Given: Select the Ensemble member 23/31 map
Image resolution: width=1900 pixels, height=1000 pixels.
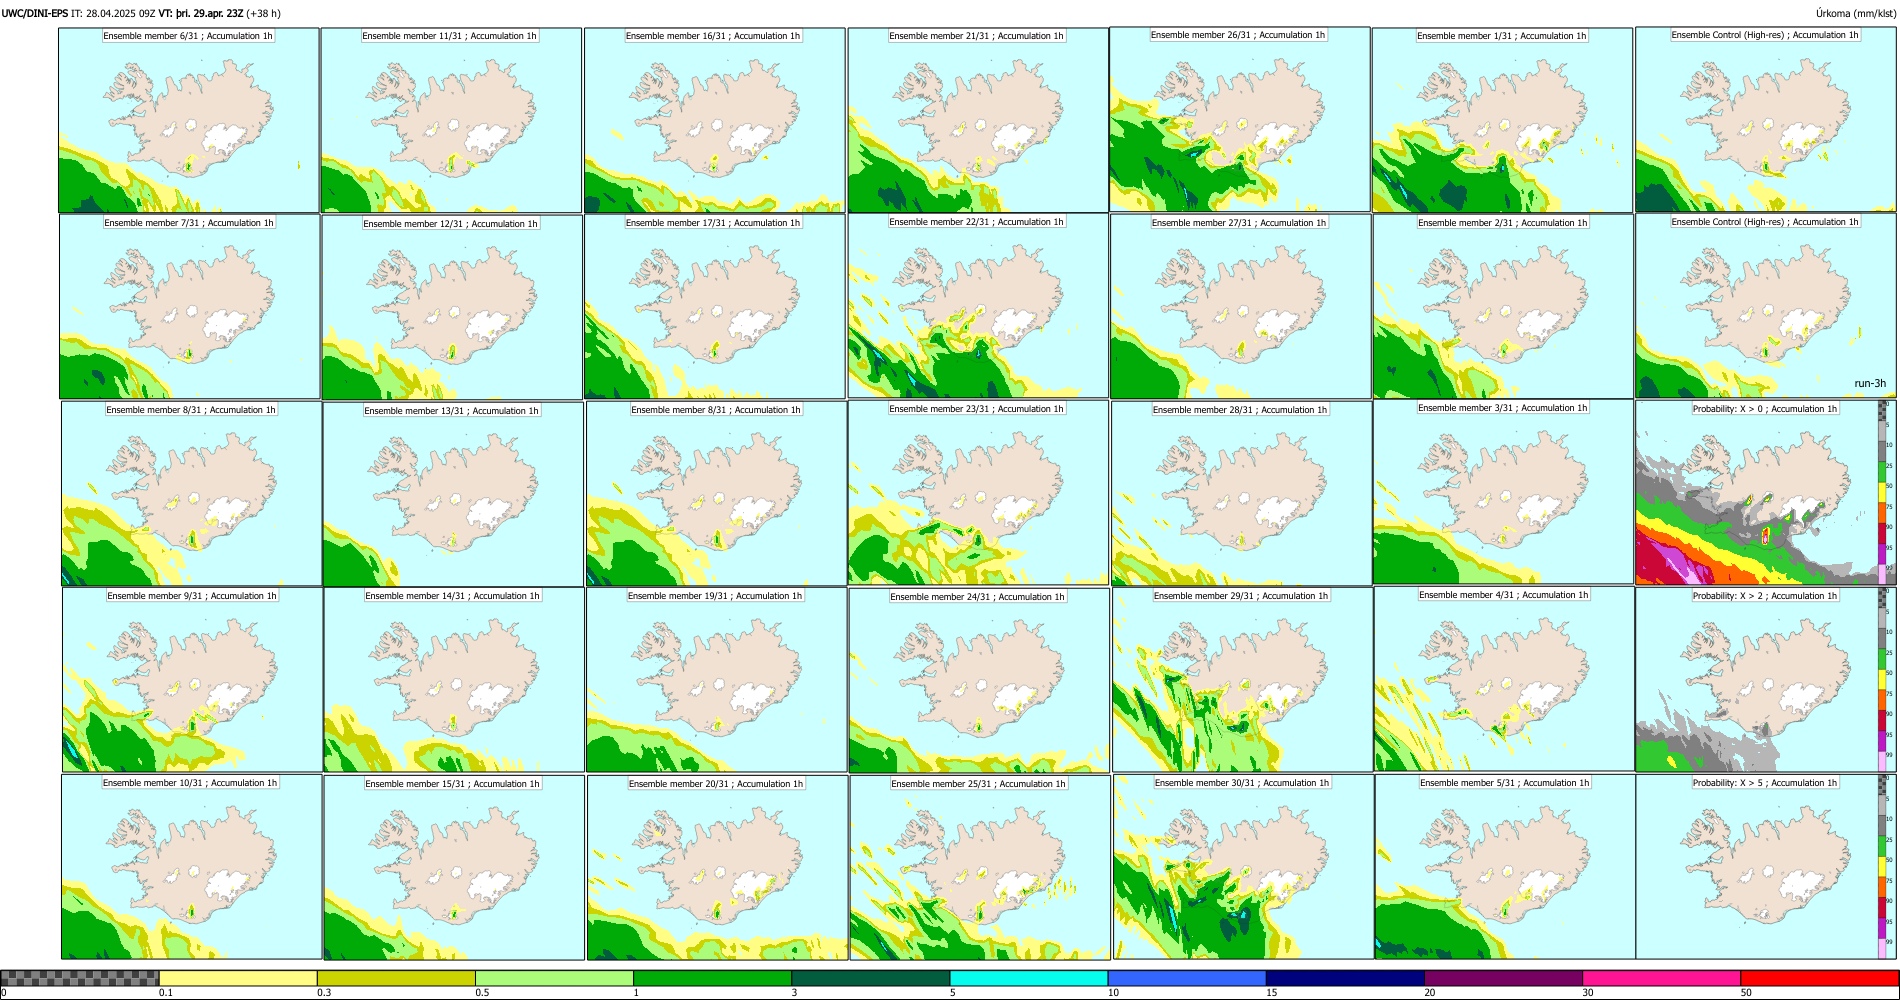Looking at the screenshot, I should point(978,493).
